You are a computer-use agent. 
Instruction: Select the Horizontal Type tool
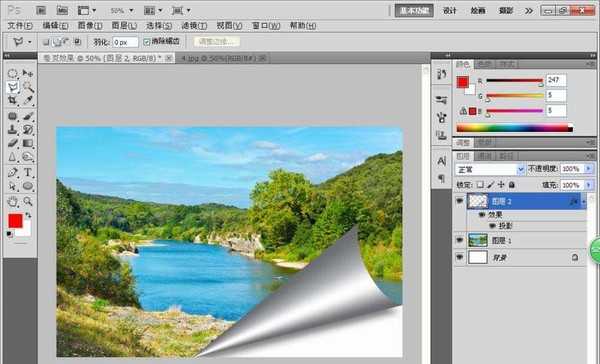(x=28, y=172)
